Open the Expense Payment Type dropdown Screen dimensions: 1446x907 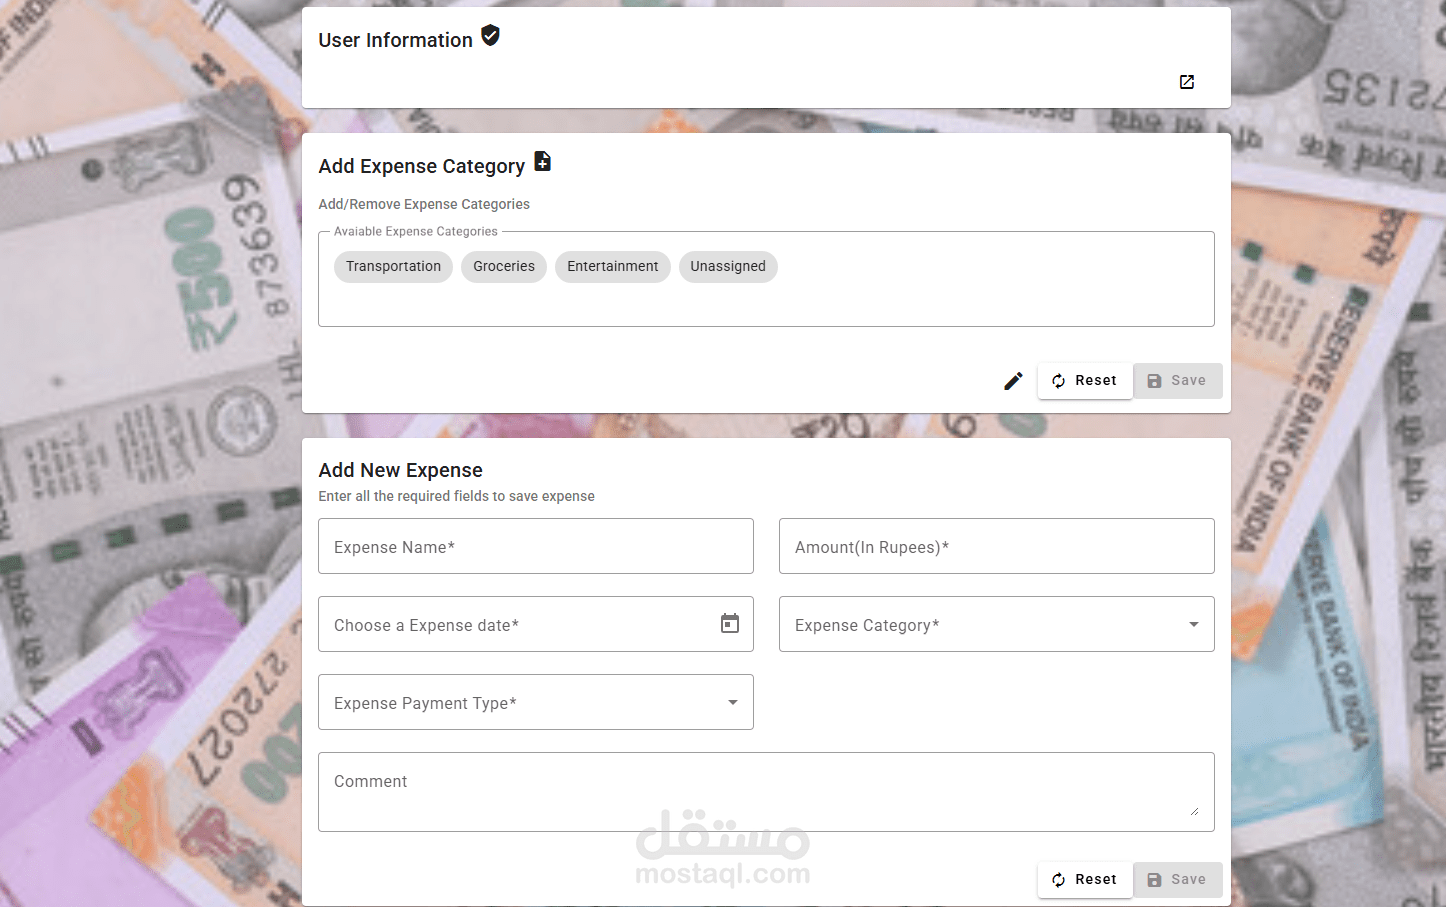point(535,703)
